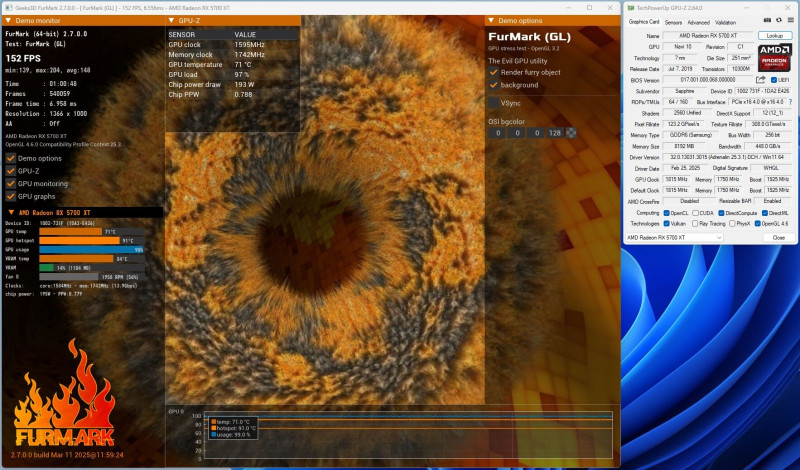Screen dimensions: 800x470
Task: Click the GPU-Z title bar app icon
Action: coord(631,8)
